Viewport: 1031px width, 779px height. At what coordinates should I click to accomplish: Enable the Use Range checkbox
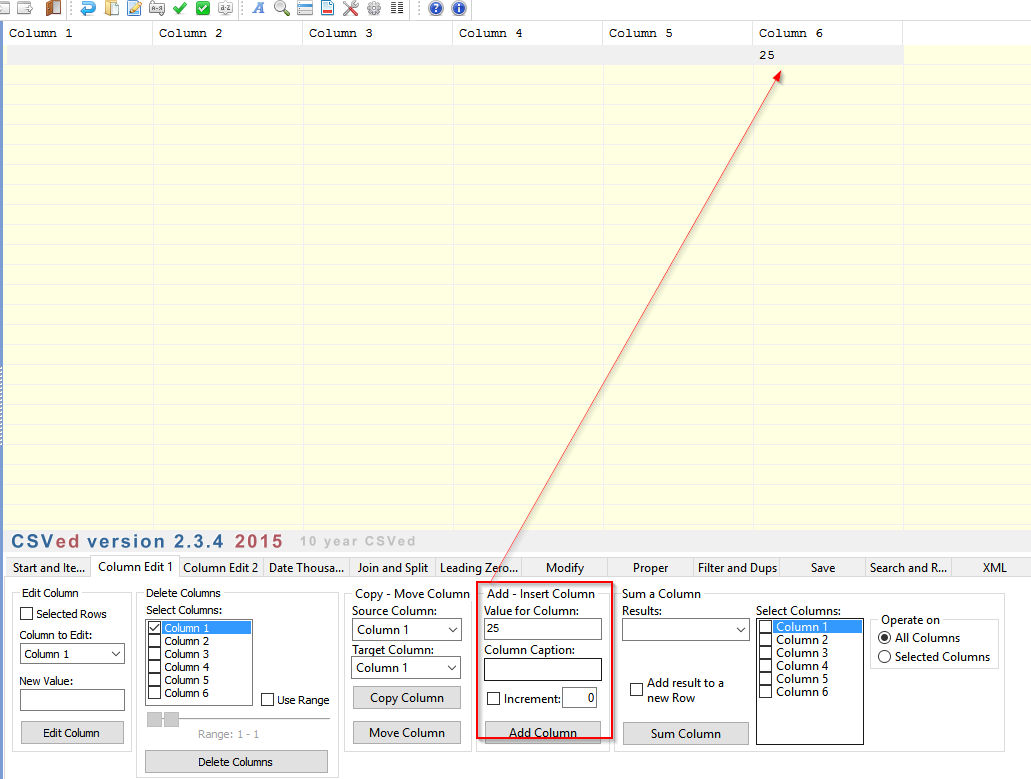point(268,699)
